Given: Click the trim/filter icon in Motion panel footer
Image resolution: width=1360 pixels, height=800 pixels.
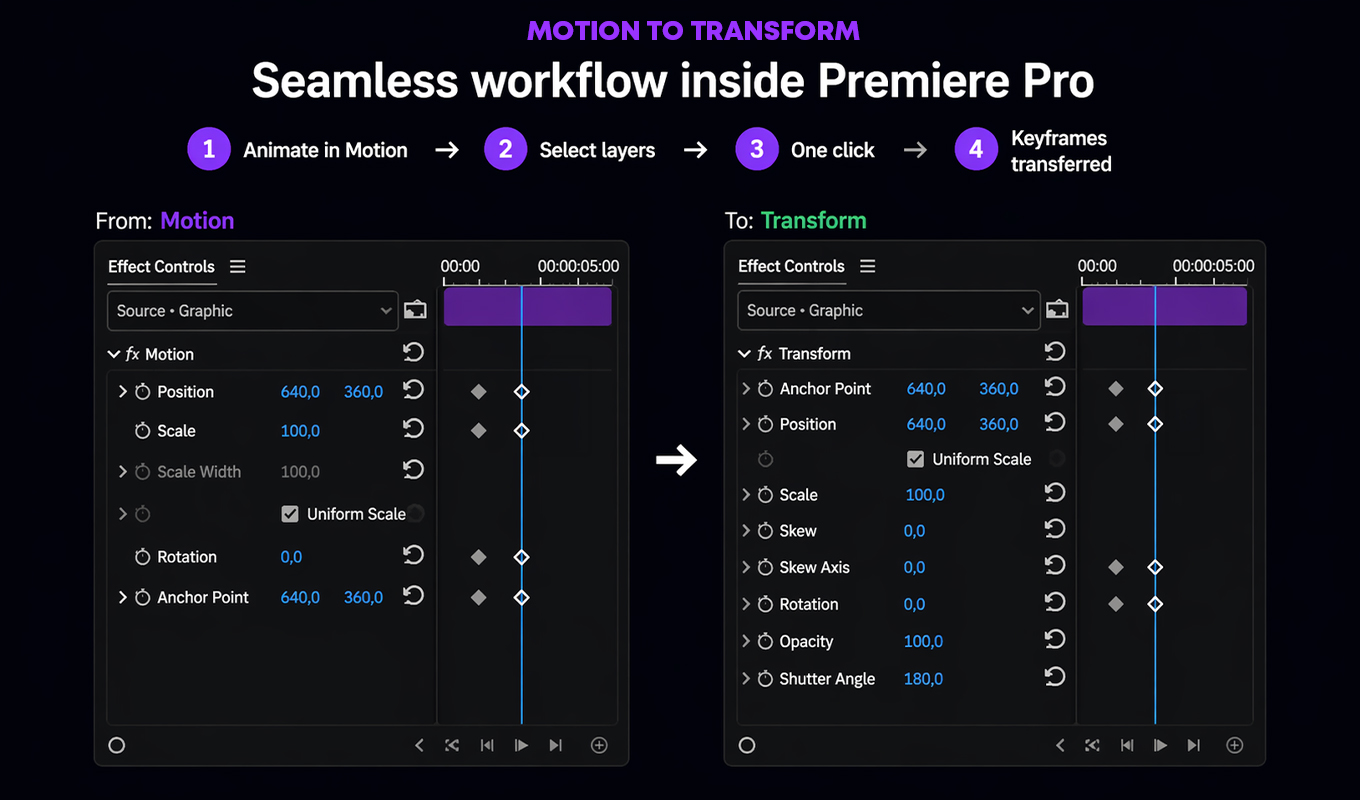Looking at the screenshot, I should (452, 745).
